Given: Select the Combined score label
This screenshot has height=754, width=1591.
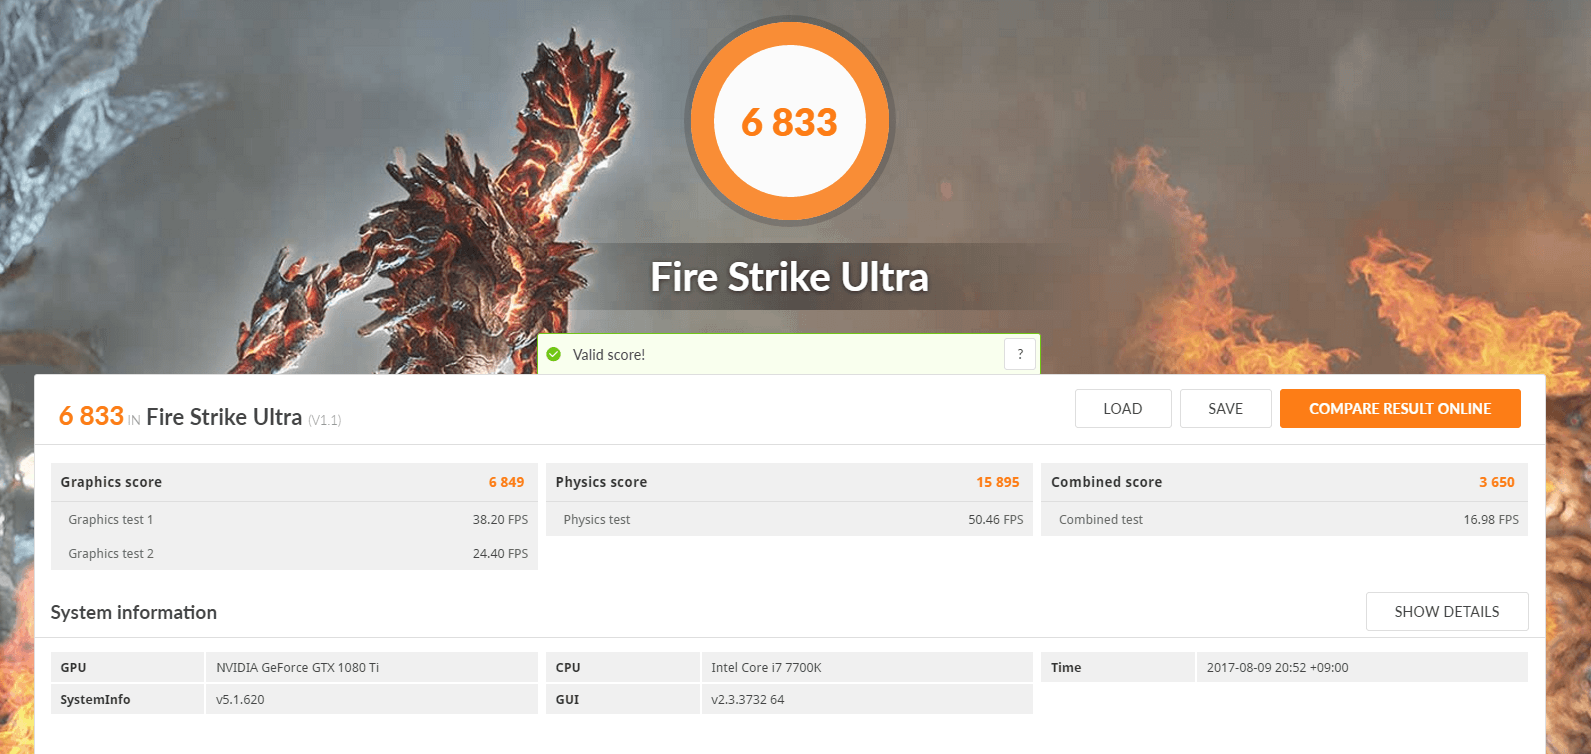Looking at the screenshot, I should [x=1107, y=482].
